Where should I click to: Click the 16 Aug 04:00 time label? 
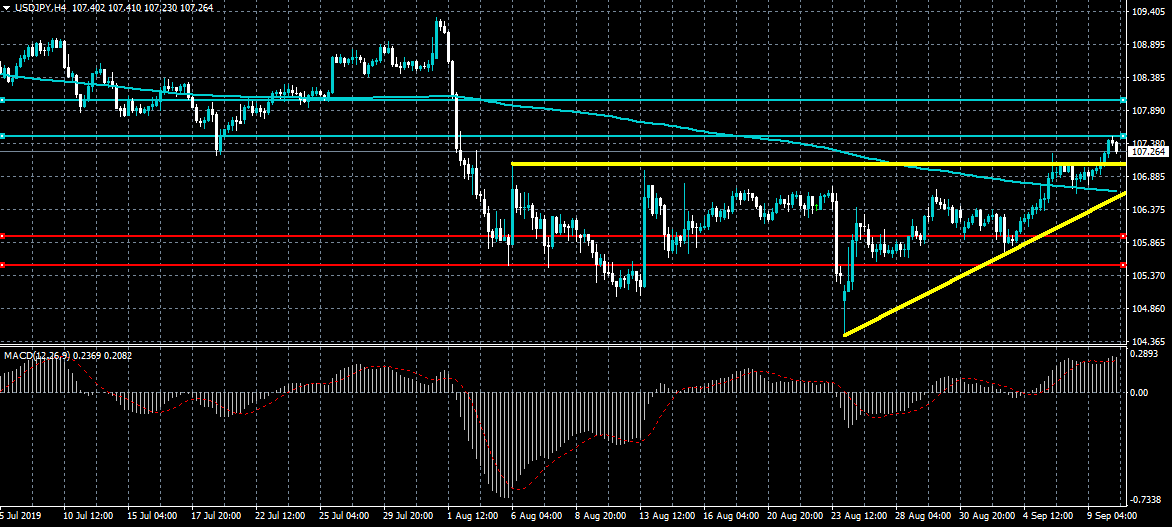click(x=733, y=517)
